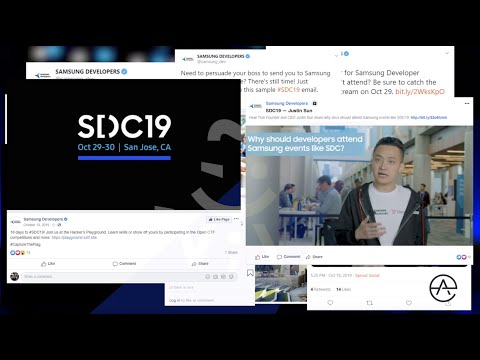Click the '1 Share' count
The width and height of the screenshot is (480, 360).
pyautogui.click(x=231, y=252)
